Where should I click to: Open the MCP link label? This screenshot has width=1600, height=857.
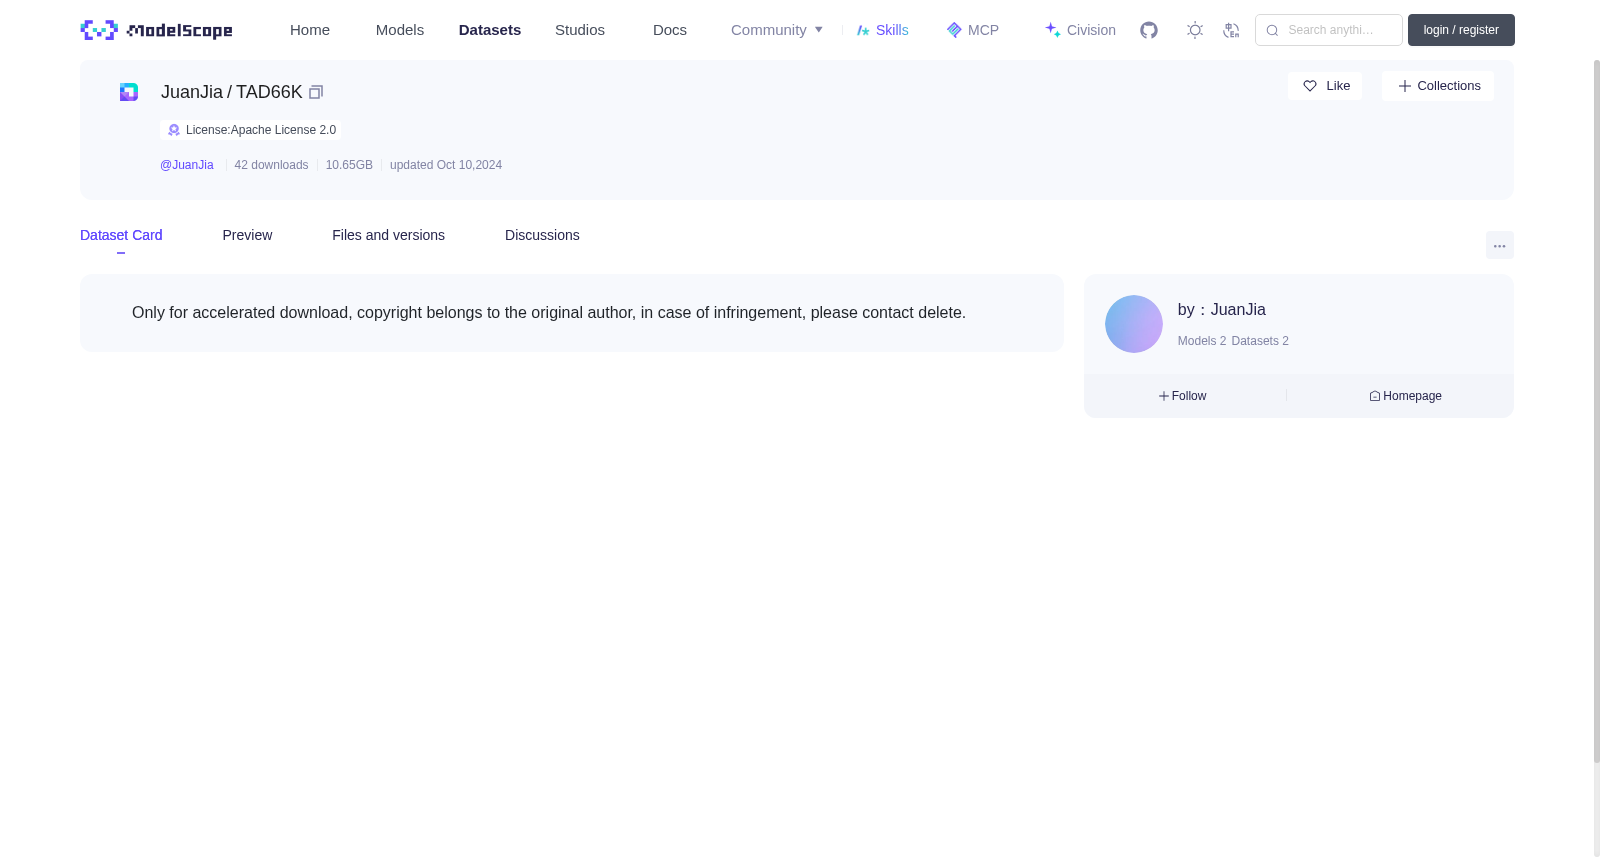[x=983, y=30]
